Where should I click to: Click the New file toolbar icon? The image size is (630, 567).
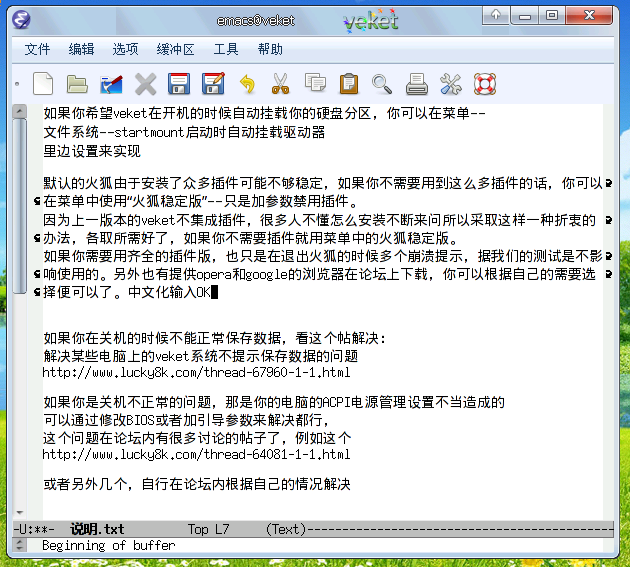coord(43,84)
